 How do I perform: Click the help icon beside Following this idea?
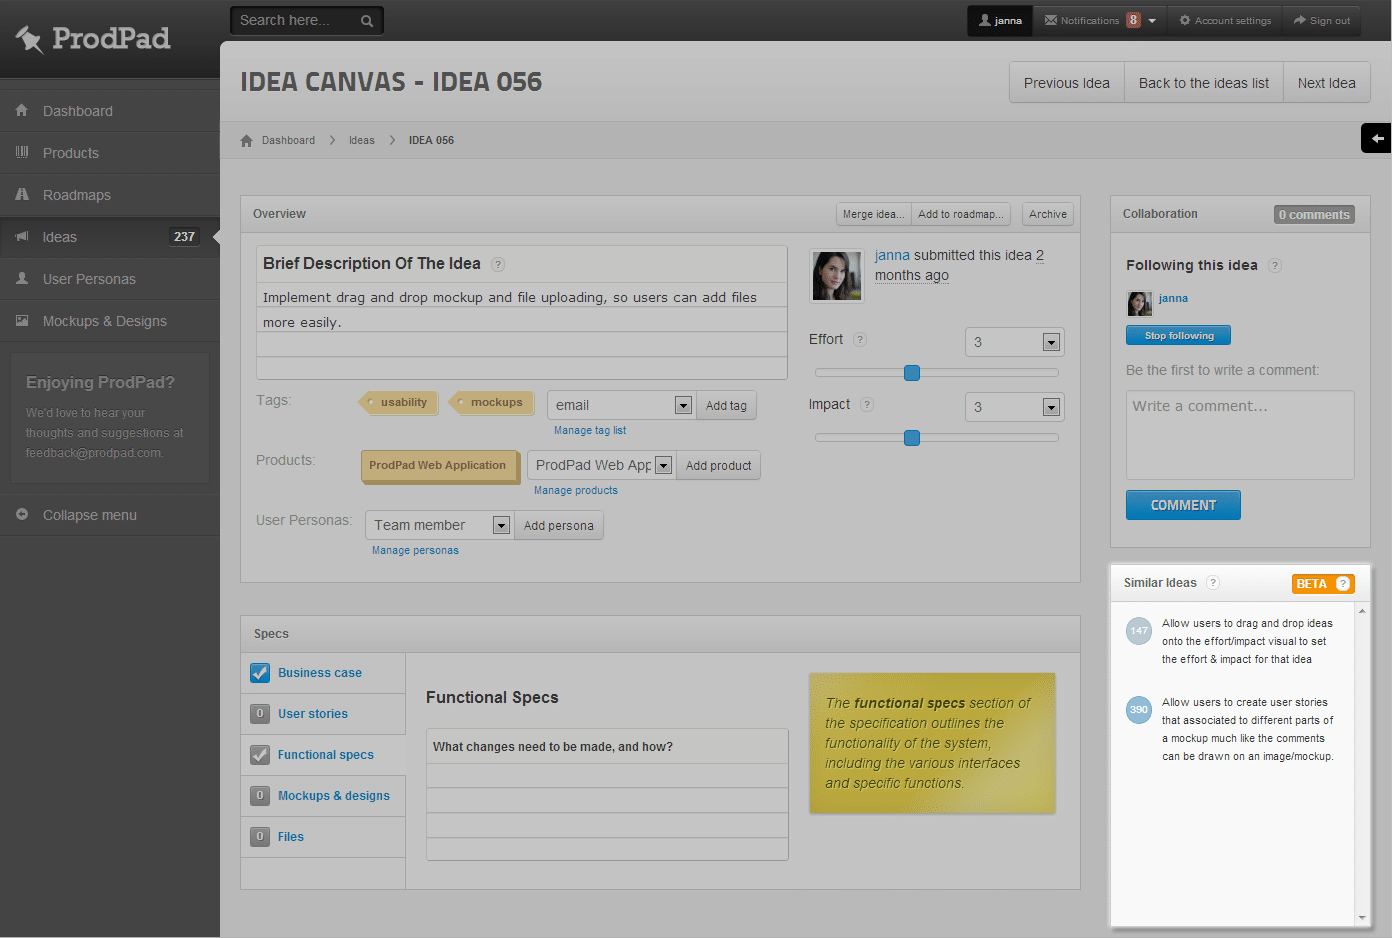click(1275, 266)
